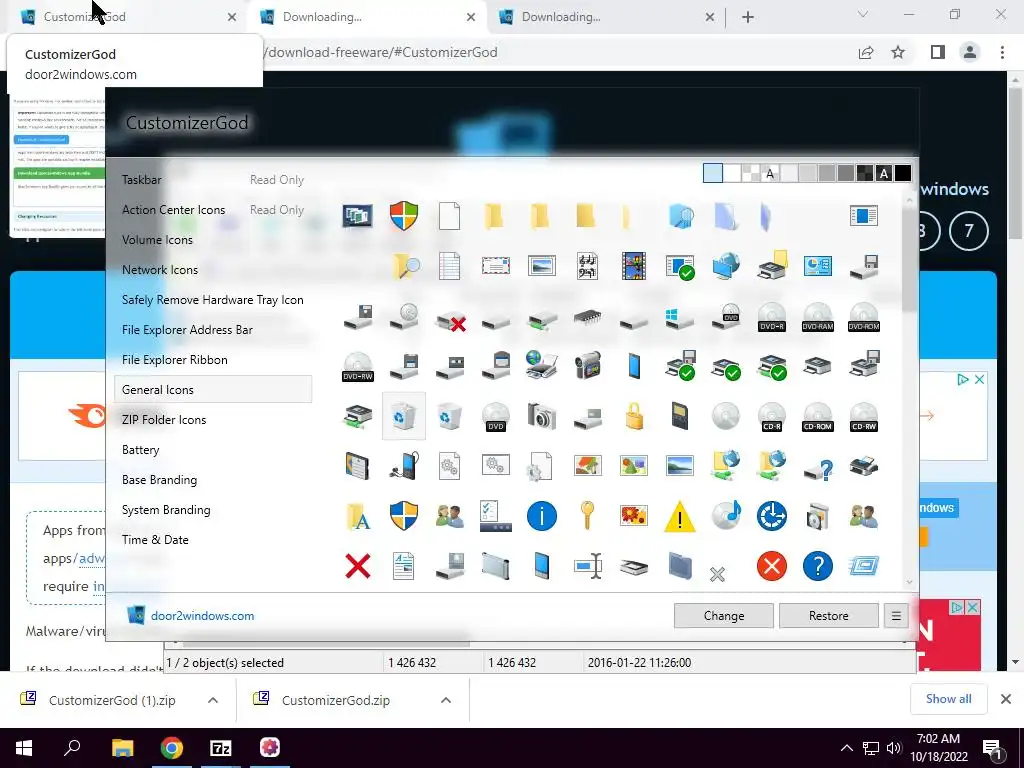The width and height of the screenshot is (1024, 768).
Task: Choose the film strip video icon
Action: click(633, 266)
